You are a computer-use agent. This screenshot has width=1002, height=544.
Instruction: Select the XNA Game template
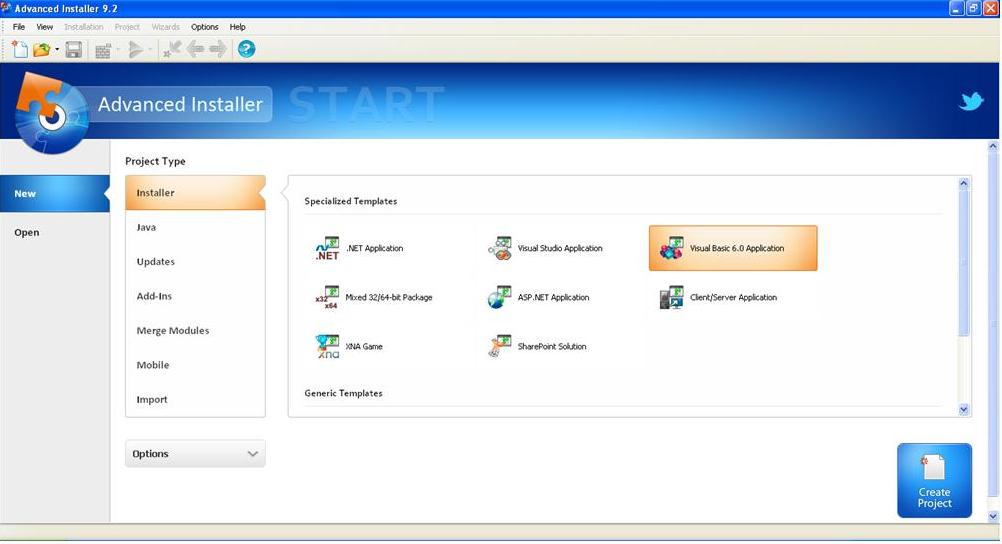(349, 346)
